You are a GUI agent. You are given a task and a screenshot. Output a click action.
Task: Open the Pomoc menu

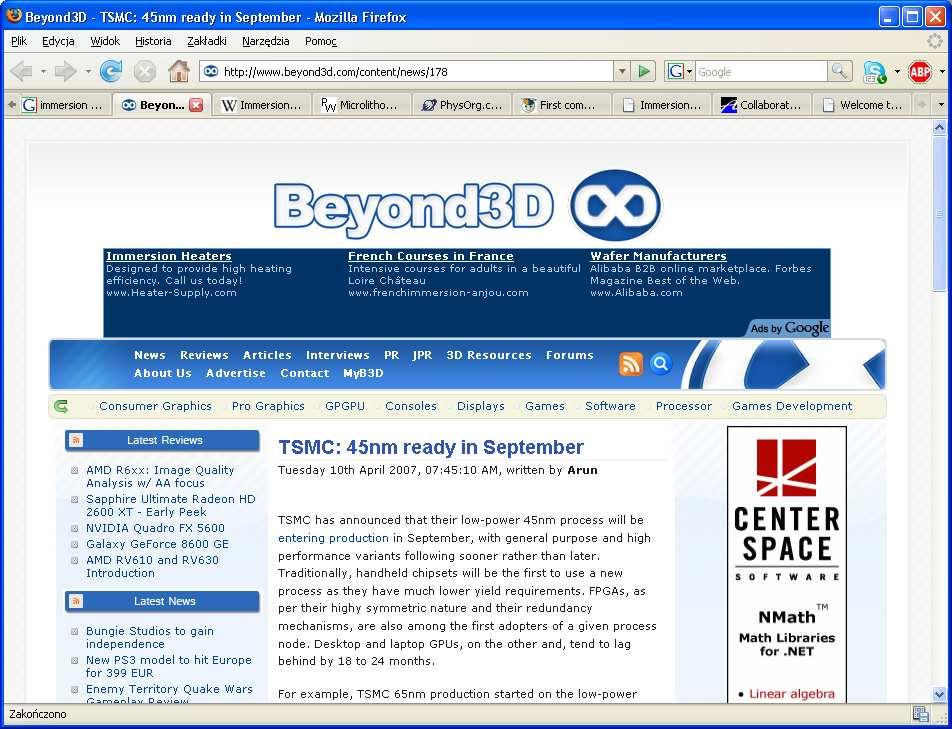(x=321, y=41)
